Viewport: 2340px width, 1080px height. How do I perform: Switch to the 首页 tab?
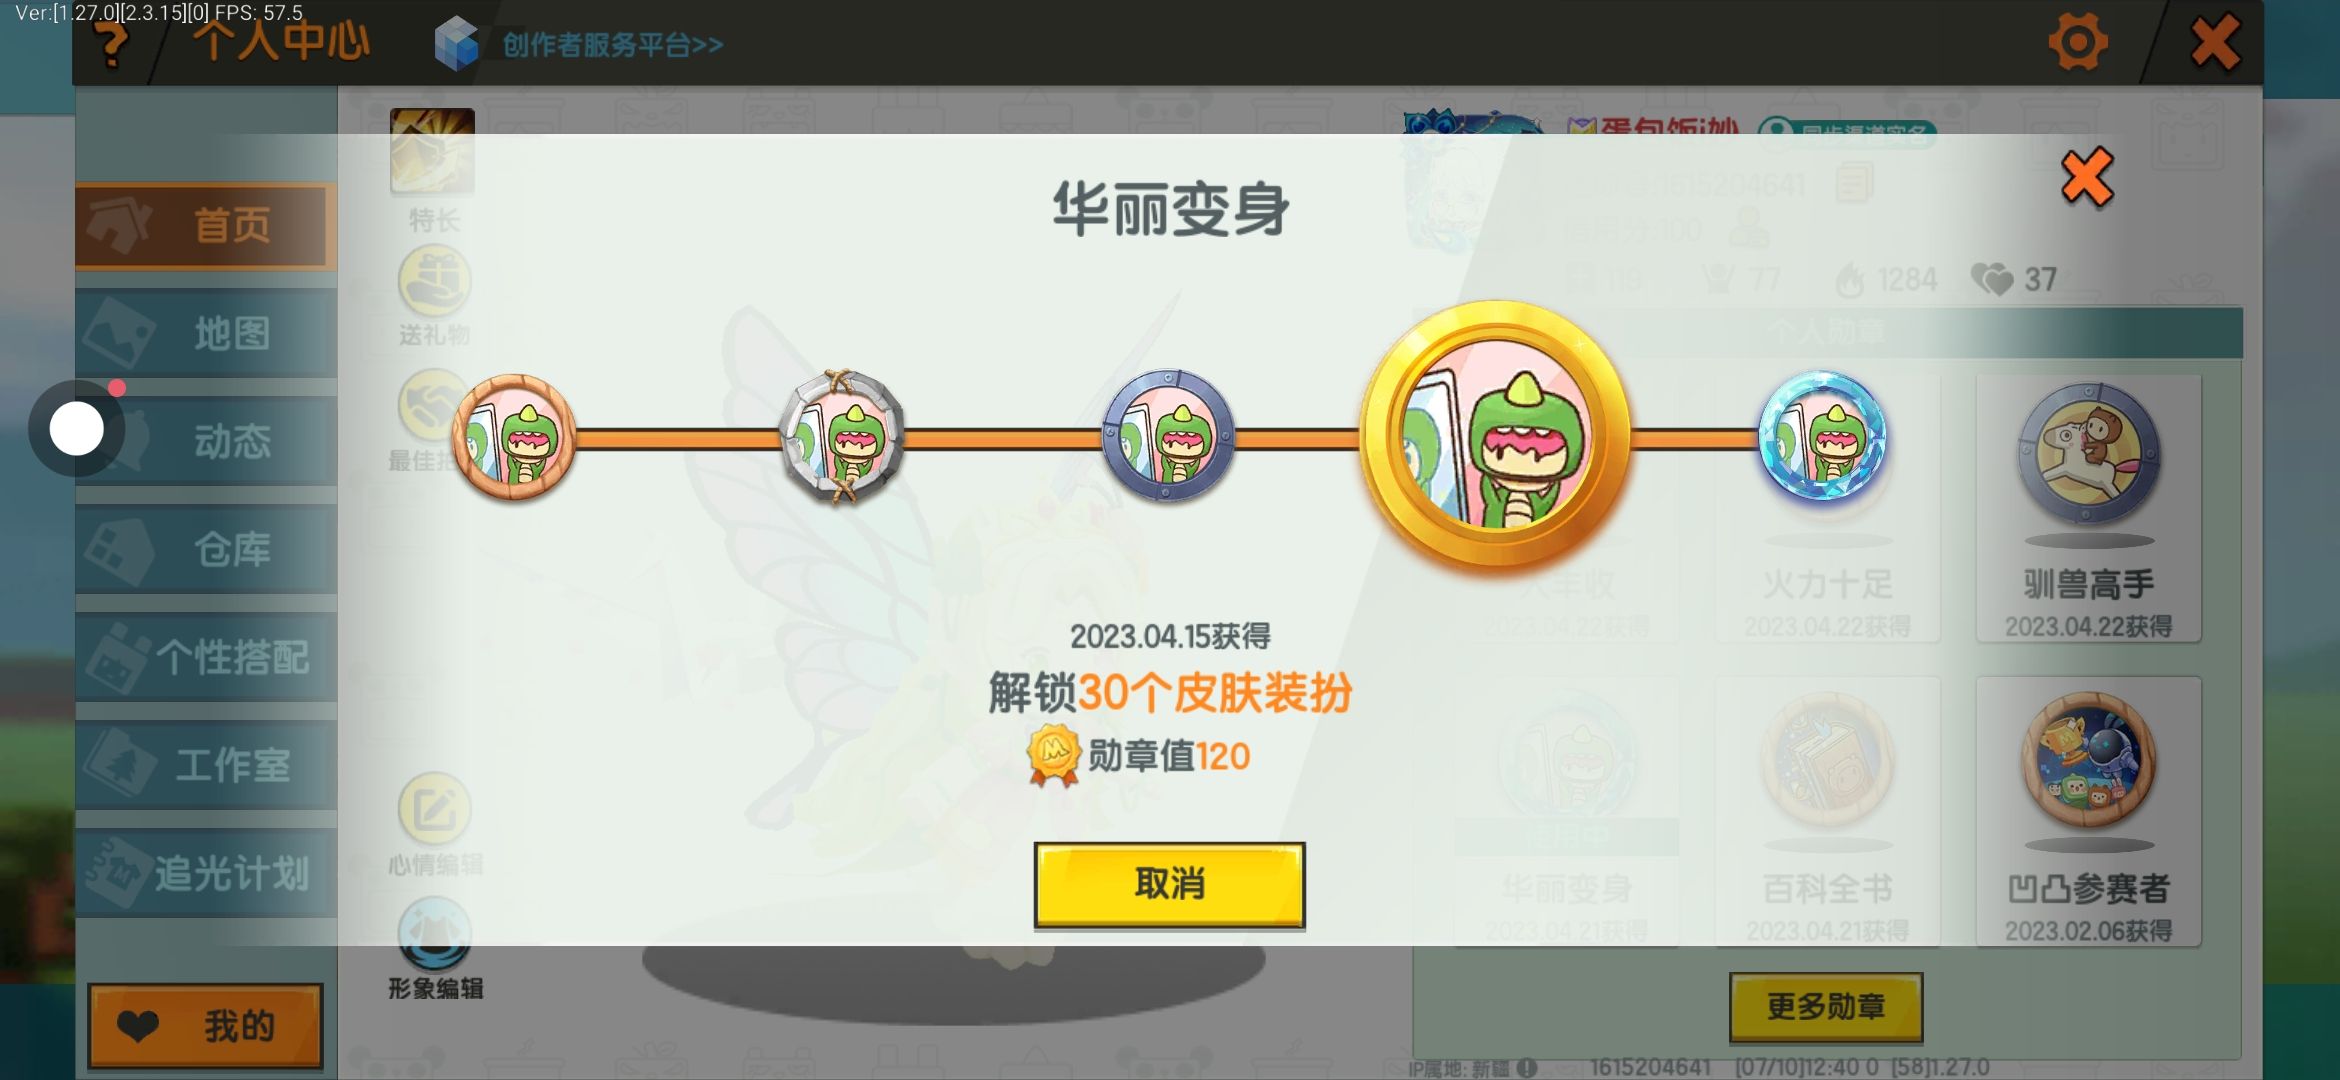coord(206,225)
